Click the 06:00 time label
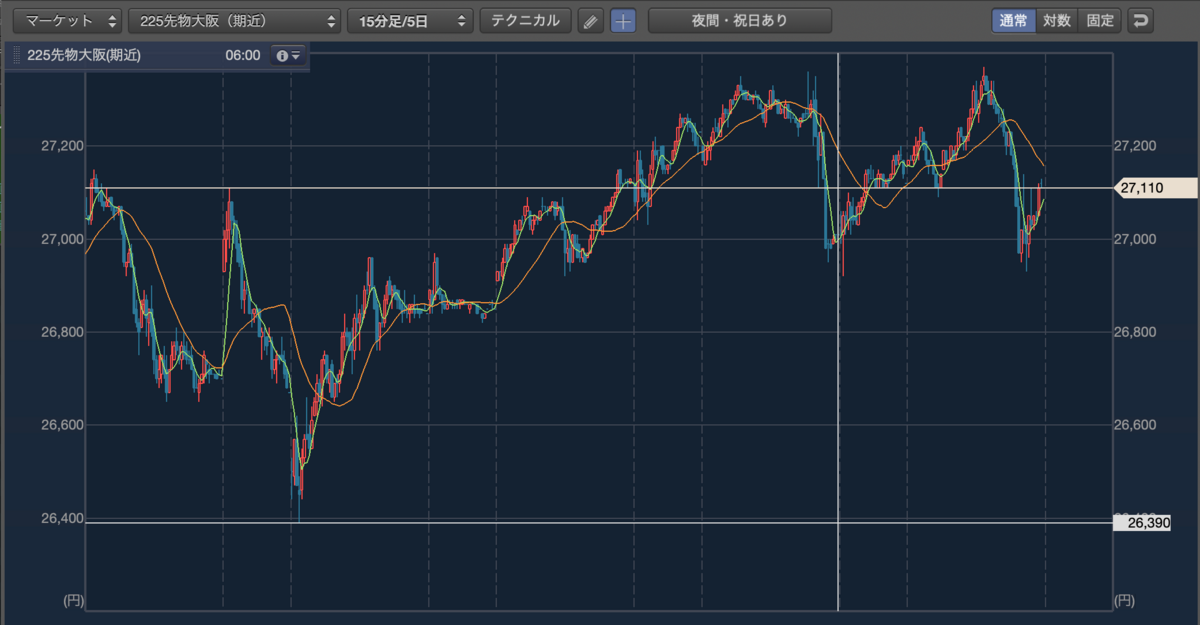 pos(243,56)
